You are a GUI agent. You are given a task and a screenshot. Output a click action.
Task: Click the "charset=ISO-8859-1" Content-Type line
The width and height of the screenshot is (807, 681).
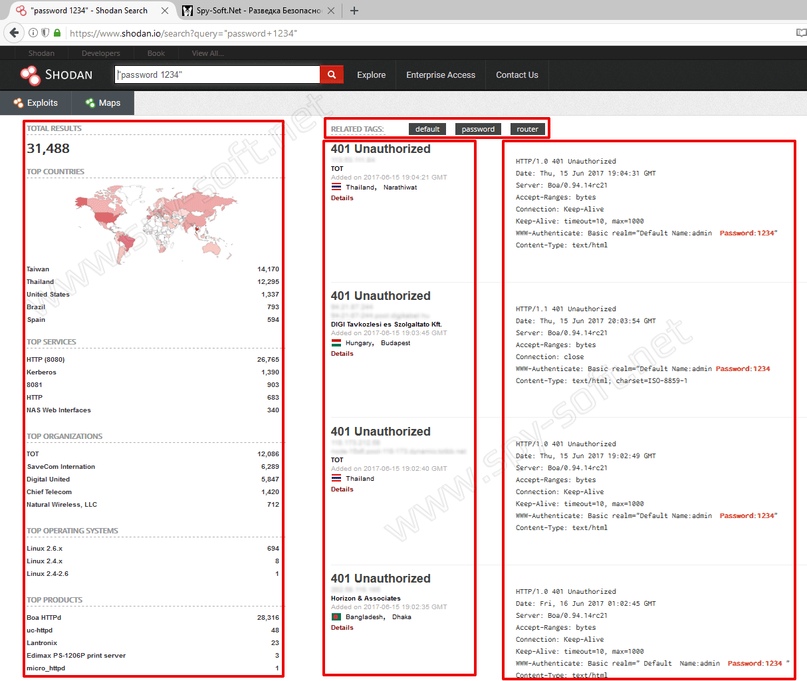(x=602, y=381)
